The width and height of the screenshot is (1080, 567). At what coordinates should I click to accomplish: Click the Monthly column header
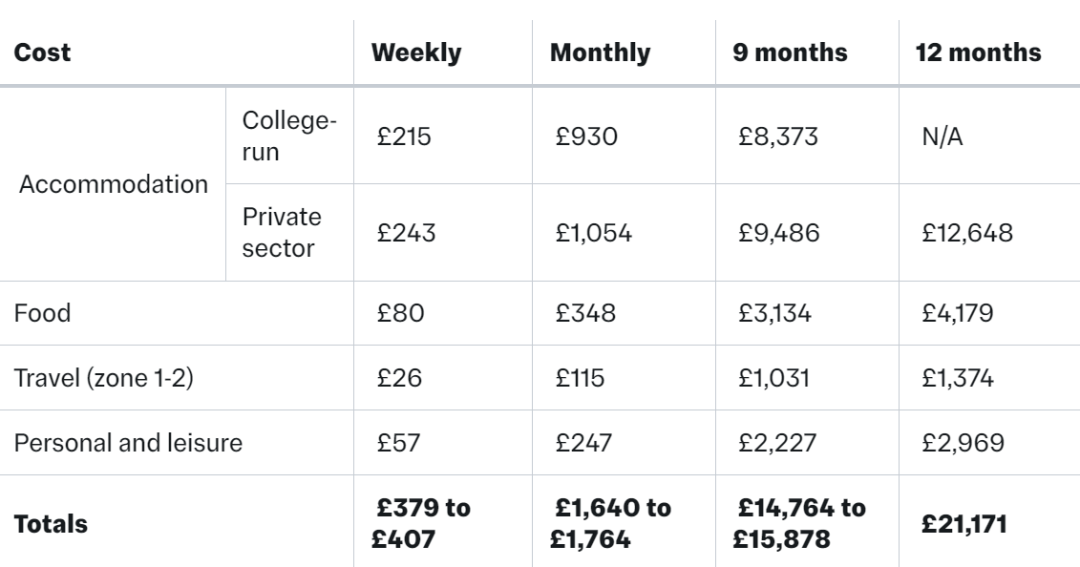coord(600,53)
